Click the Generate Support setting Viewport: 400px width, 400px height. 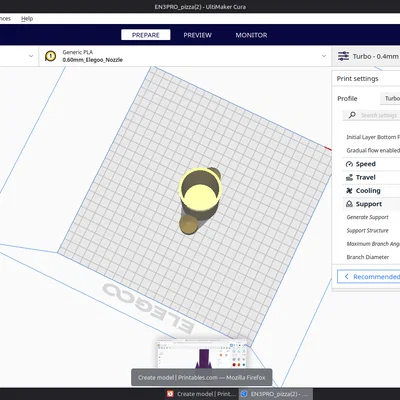click(x=367, y=217)
